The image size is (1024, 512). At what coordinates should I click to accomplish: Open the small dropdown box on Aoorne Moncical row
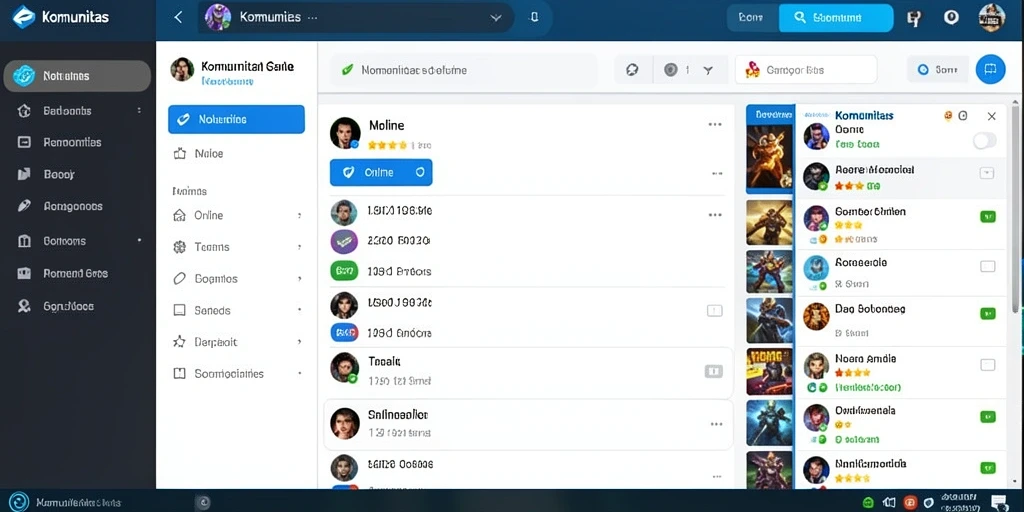[x=987, y=173]
